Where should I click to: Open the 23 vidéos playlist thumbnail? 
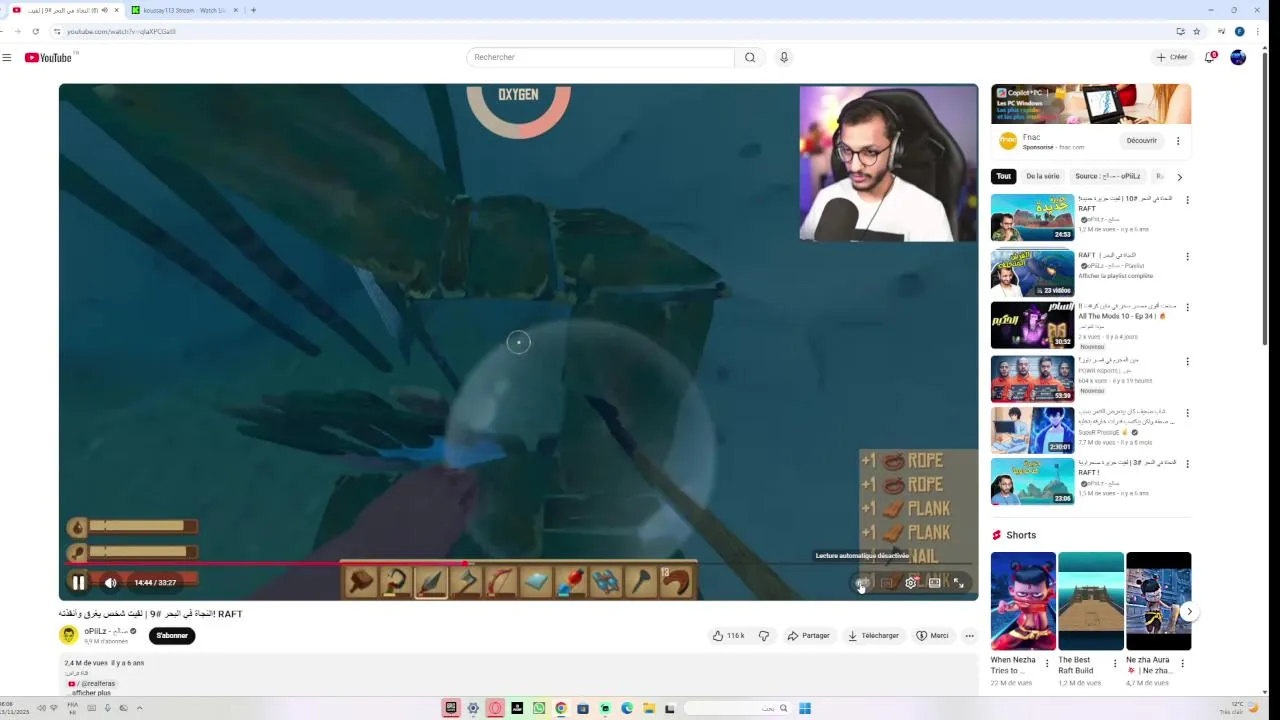[1032, 272]
